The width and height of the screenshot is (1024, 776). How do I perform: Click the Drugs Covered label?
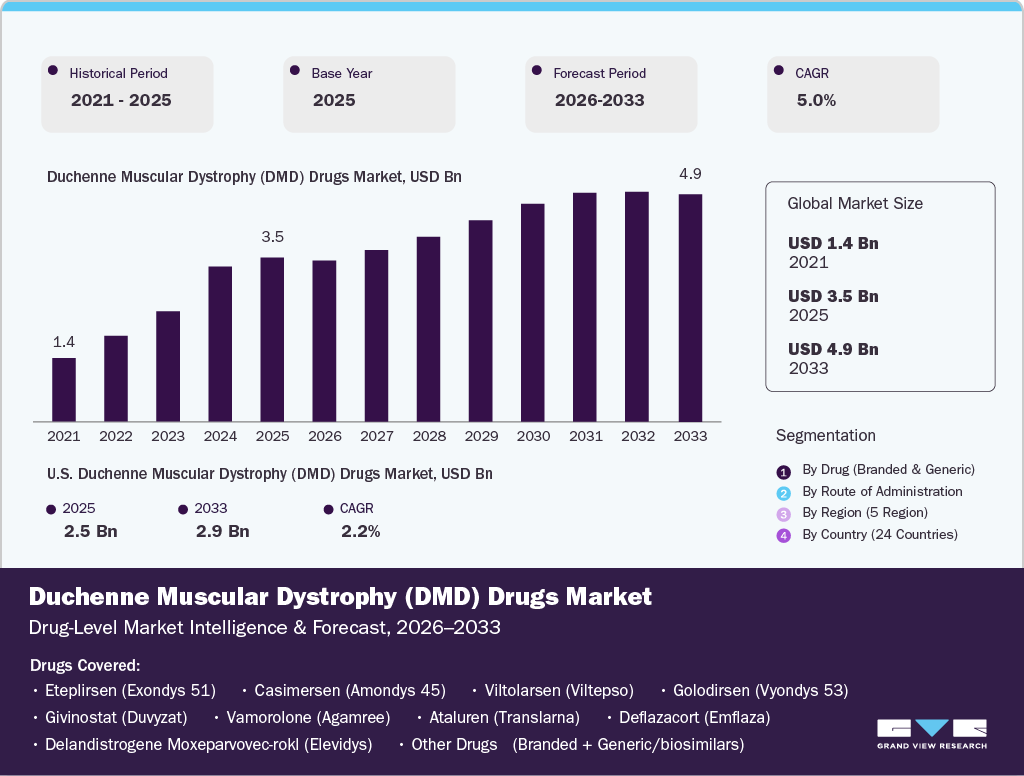85,666
